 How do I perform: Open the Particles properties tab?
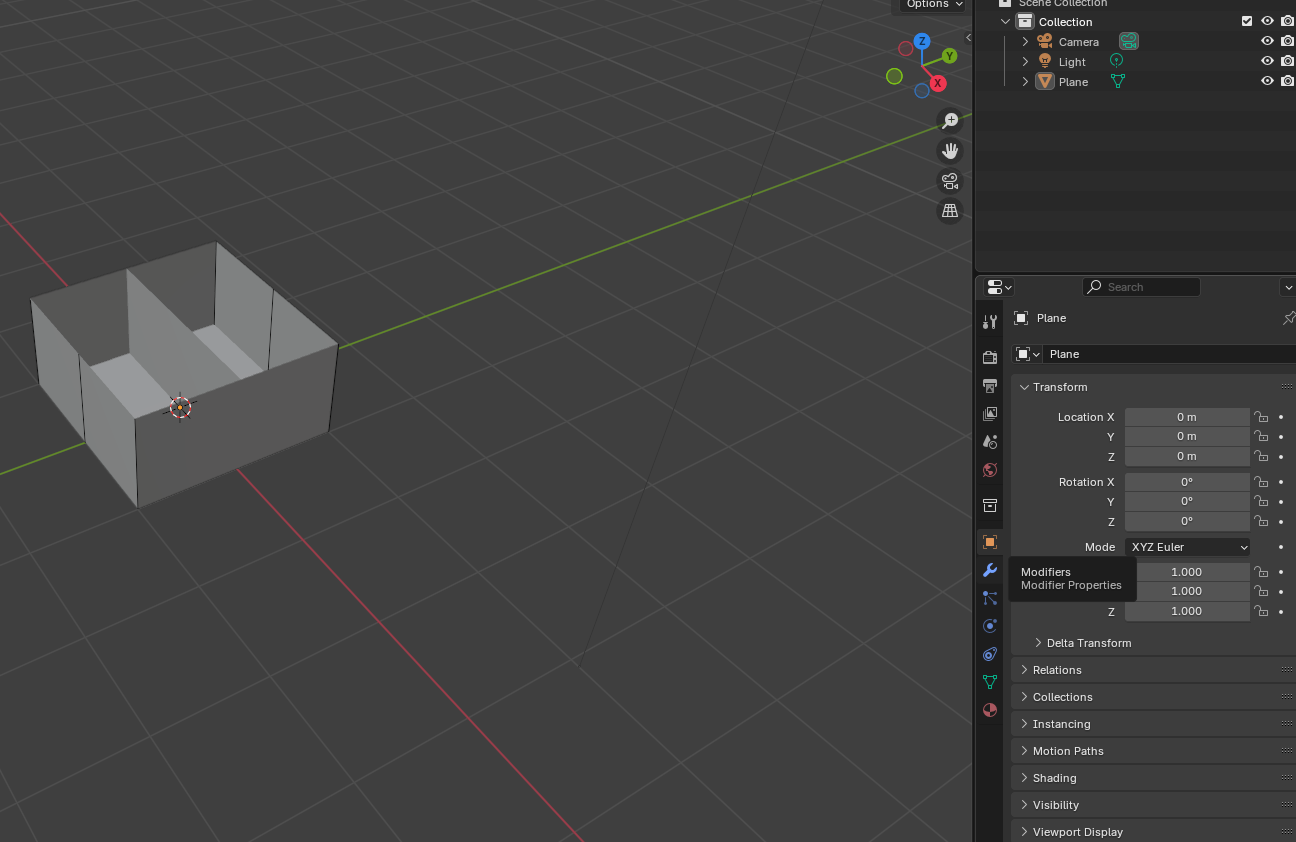pos(990,598)
